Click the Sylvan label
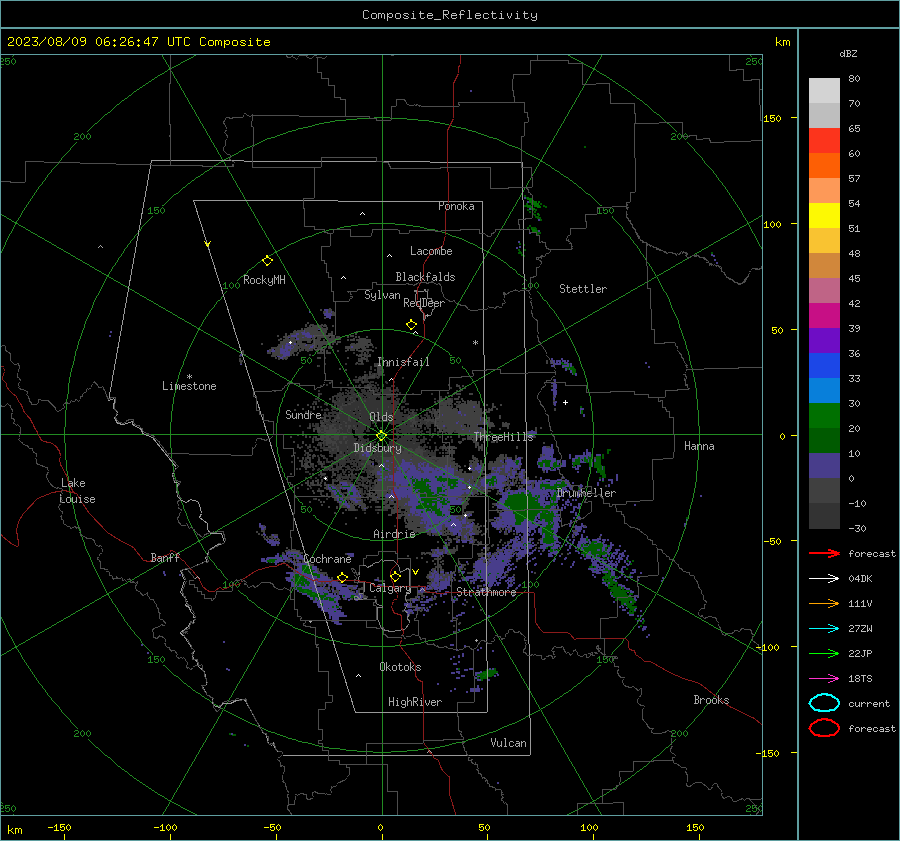 coord(382,295)
